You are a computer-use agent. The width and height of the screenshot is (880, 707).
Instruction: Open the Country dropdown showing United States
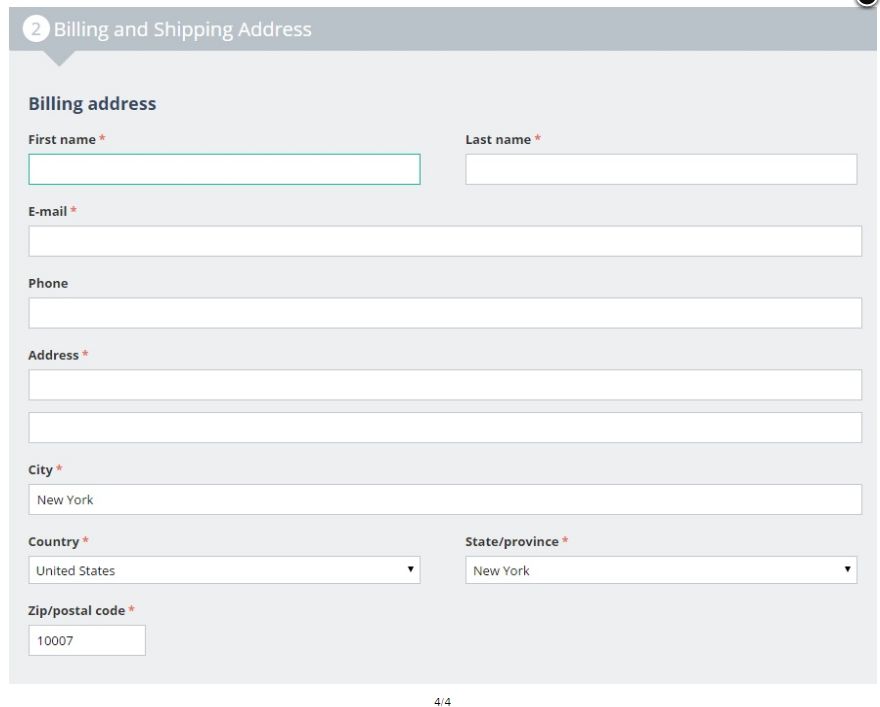tap(224, 571)
